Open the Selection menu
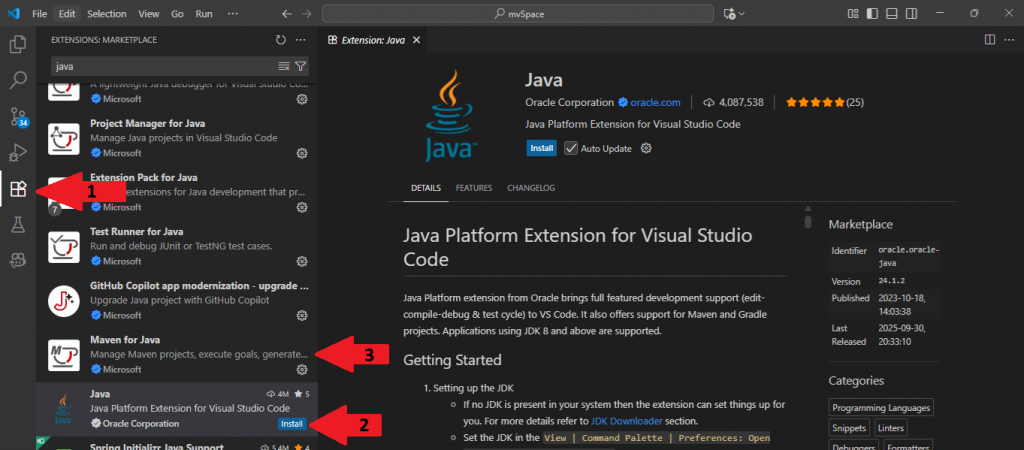This screenshot has height=450, width=1024. click(106, 14)
